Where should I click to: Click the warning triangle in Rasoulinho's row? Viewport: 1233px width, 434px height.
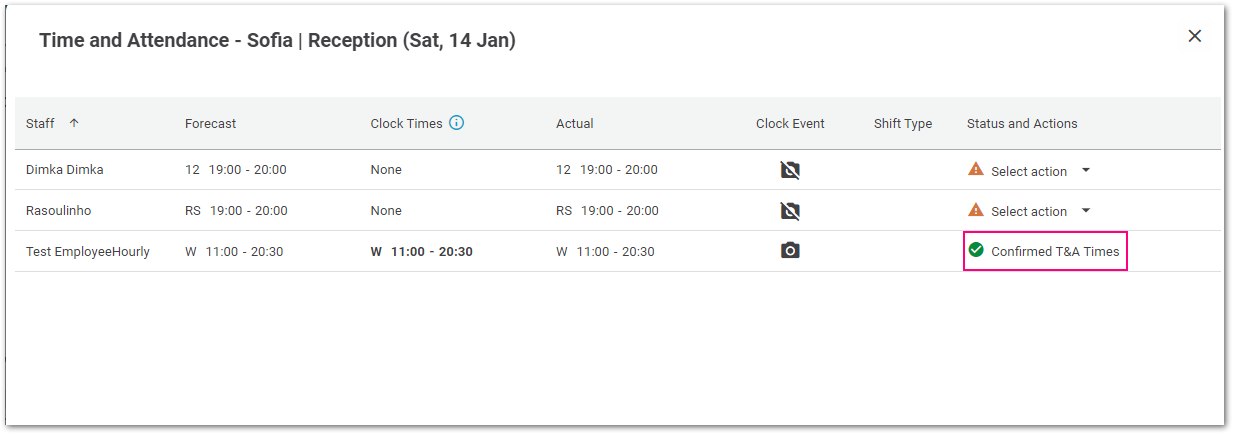(976, 210)
